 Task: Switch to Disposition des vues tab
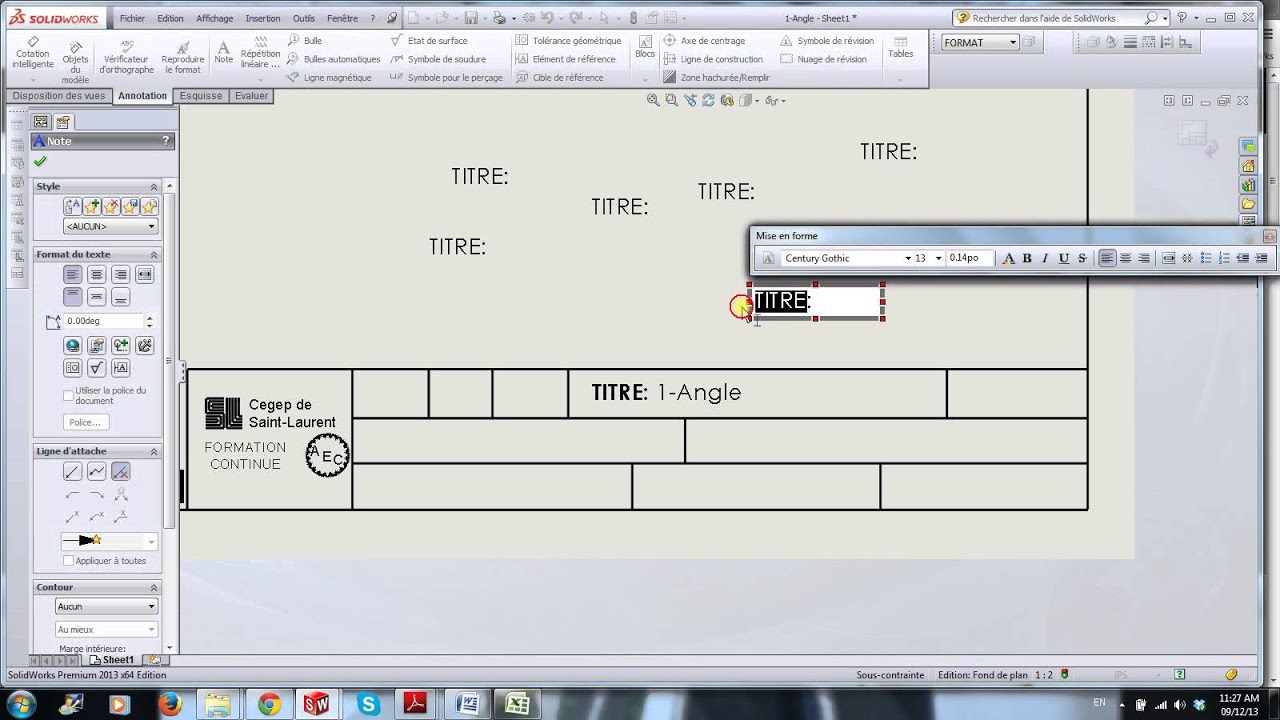(58, 96)
